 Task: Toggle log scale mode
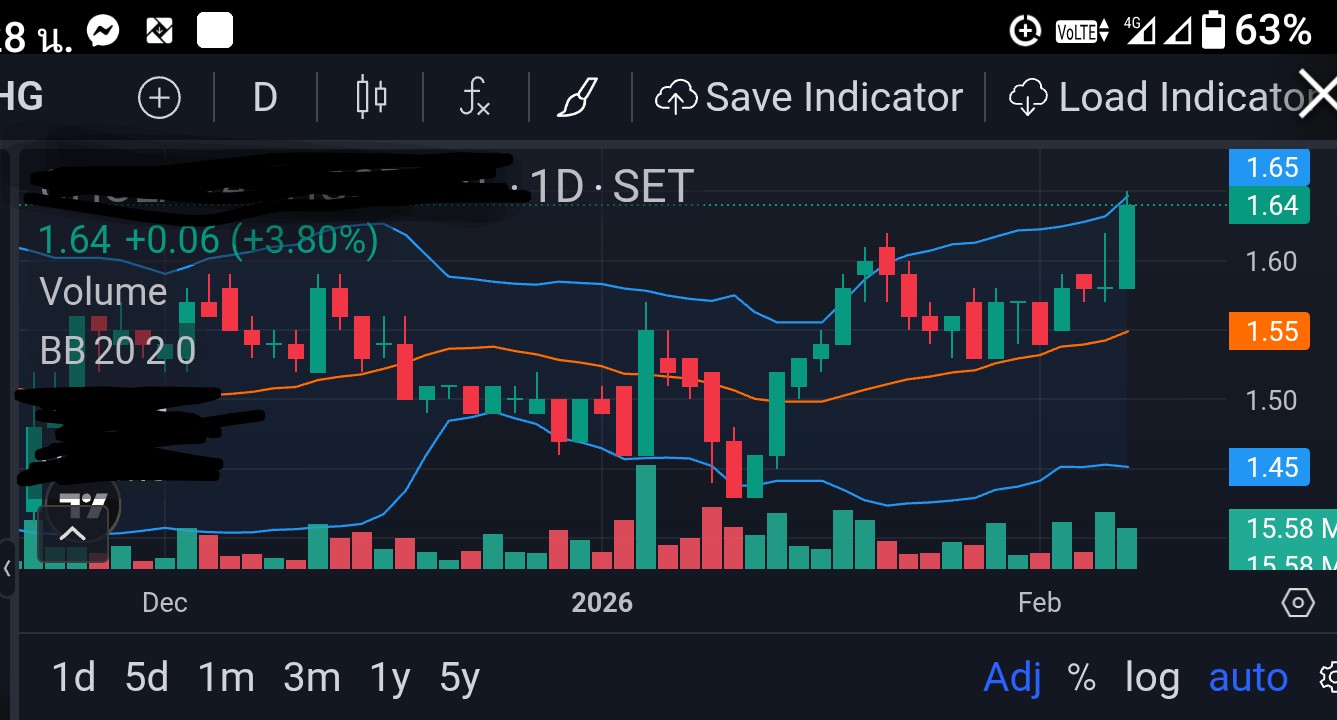pos(1152,678)
